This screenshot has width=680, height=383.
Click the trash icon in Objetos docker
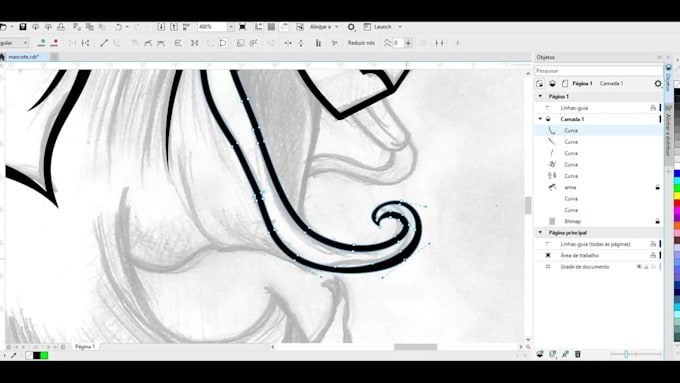[578, 354]
